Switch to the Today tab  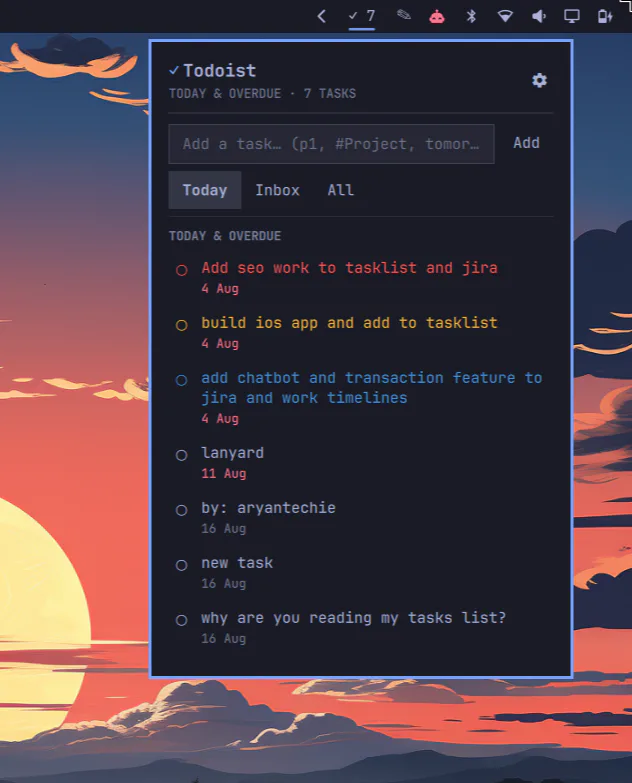coord(205,190)
